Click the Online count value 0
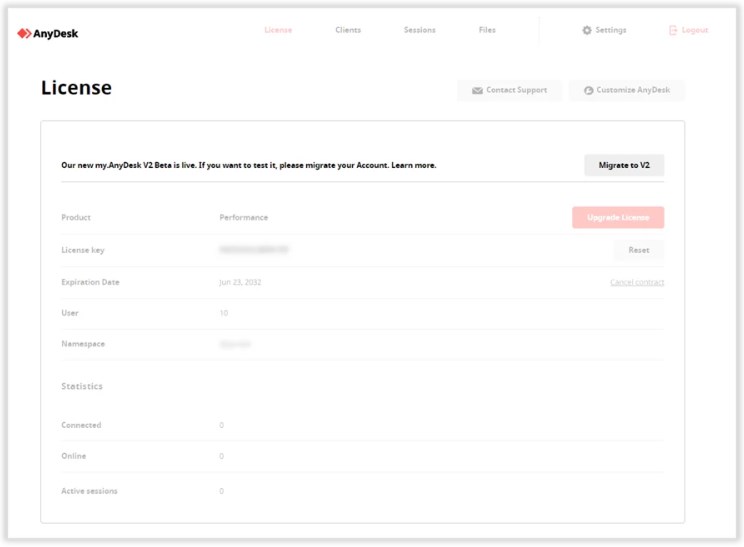The image size is (744, 547). click(x=222, y=456)
